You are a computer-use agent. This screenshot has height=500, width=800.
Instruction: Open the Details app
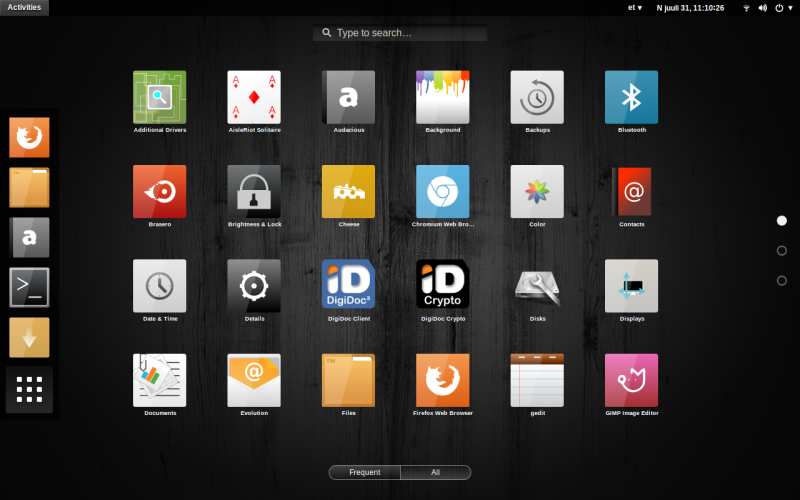coord(254,286)
